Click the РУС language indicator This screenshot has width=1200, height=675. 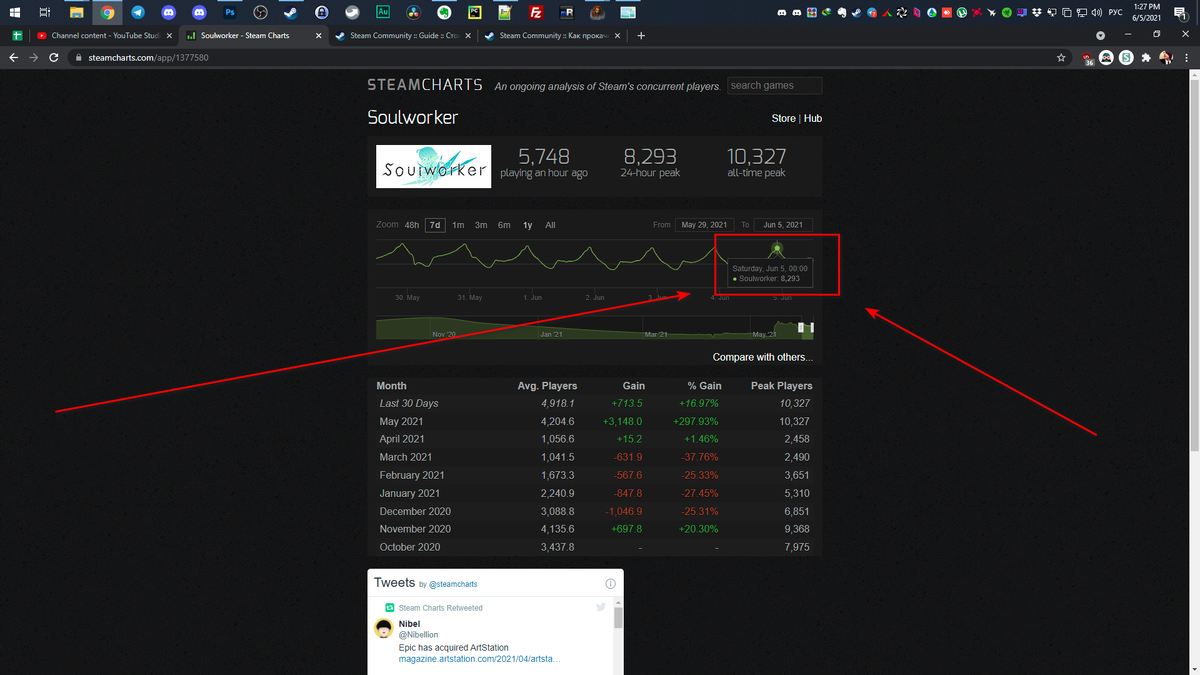pos(1115,13)
